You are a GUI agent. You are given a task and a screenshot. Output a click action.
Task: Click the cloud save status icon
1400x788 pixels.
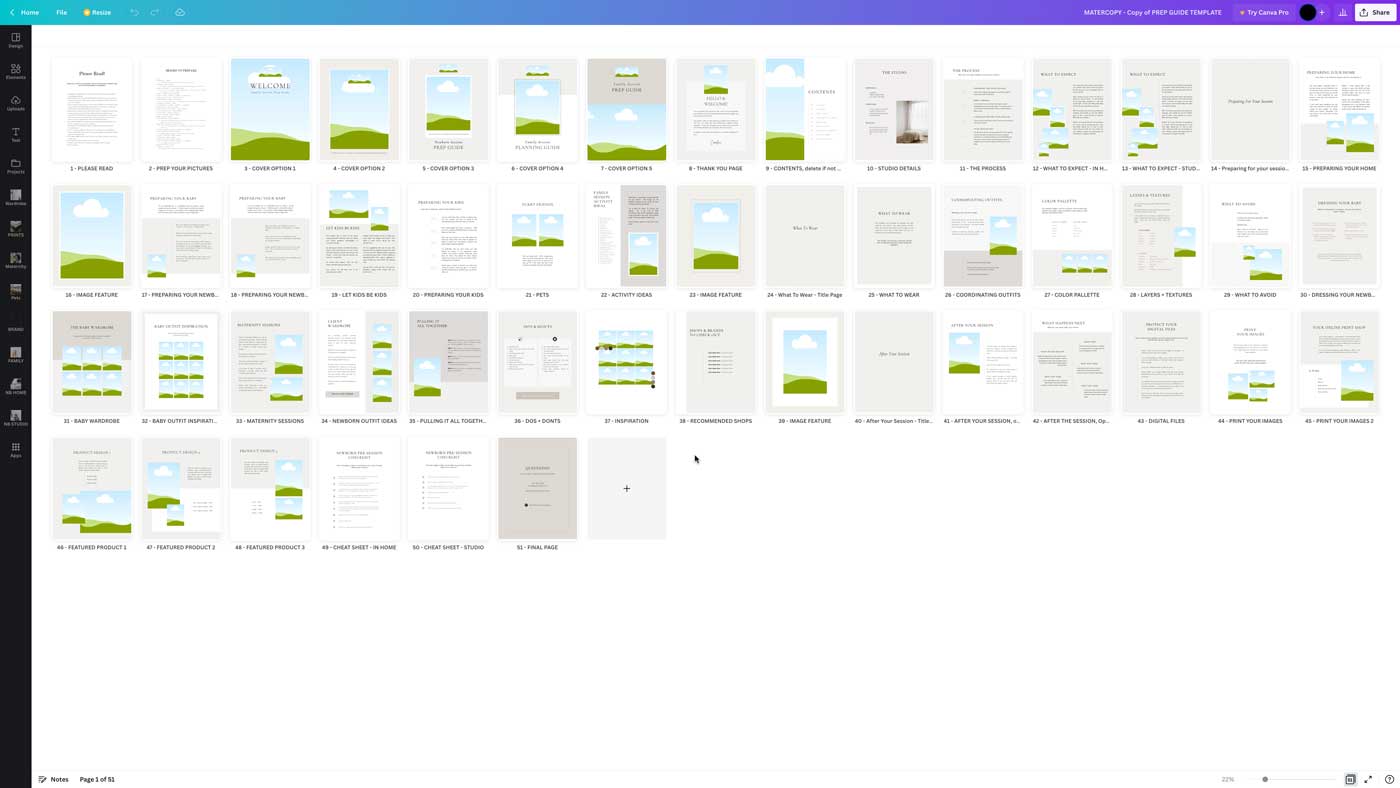click(180, 12)
